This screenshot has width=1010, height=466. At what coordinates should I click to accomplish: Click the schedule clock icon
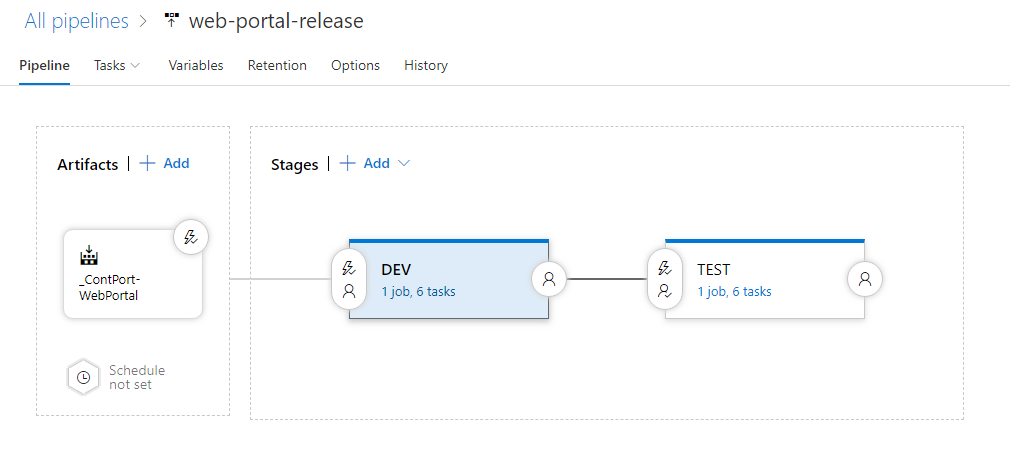[84, 377]
